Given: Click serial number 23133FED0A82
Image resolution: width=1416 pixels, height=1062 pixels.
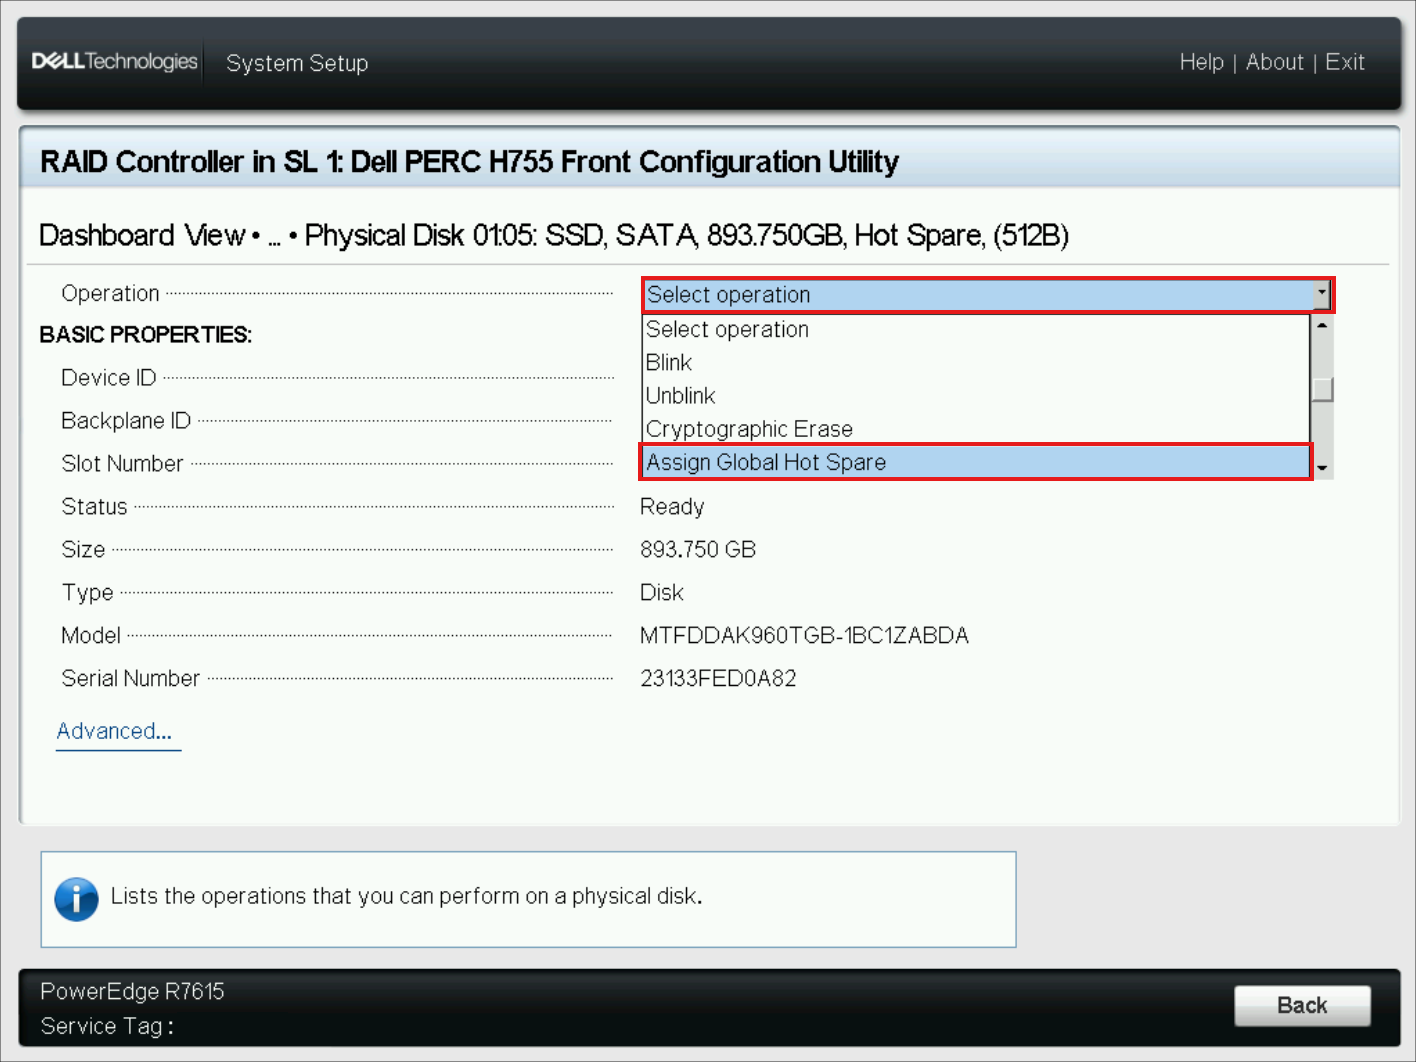Looking at the screenshot, I should 718,678.
